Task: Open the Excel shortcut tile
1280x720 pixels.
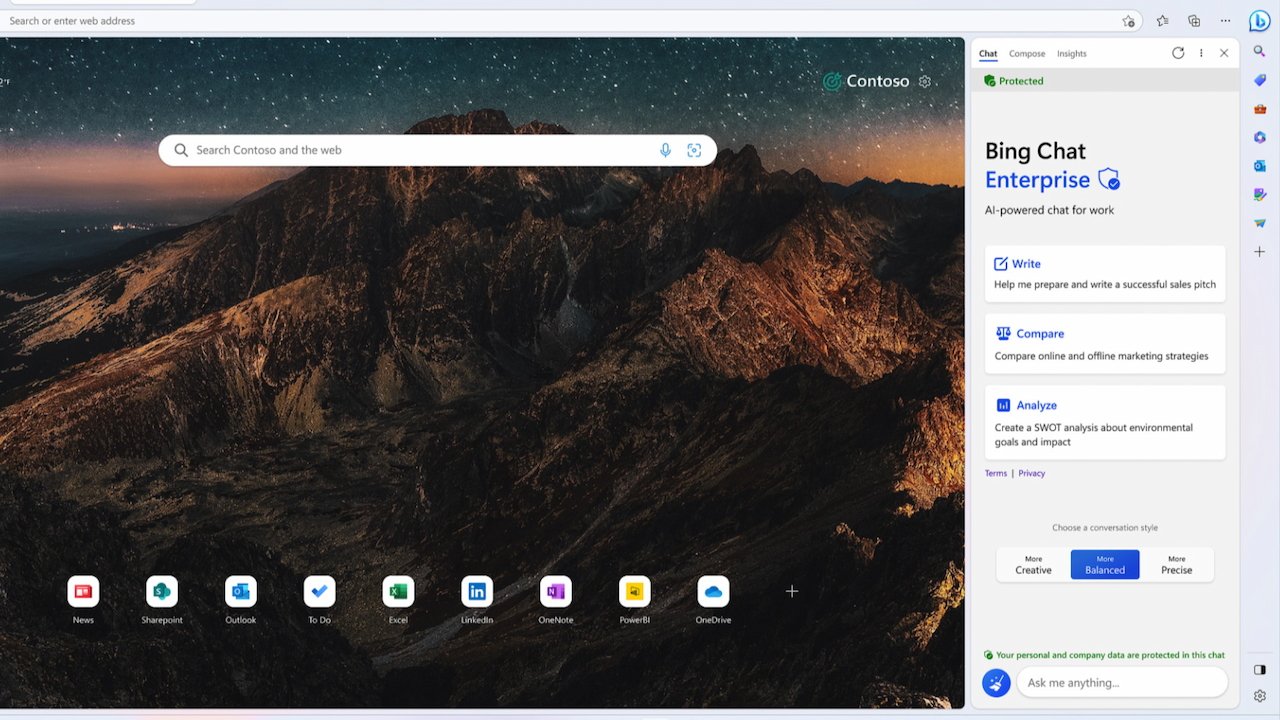Action: coord(398,592)
